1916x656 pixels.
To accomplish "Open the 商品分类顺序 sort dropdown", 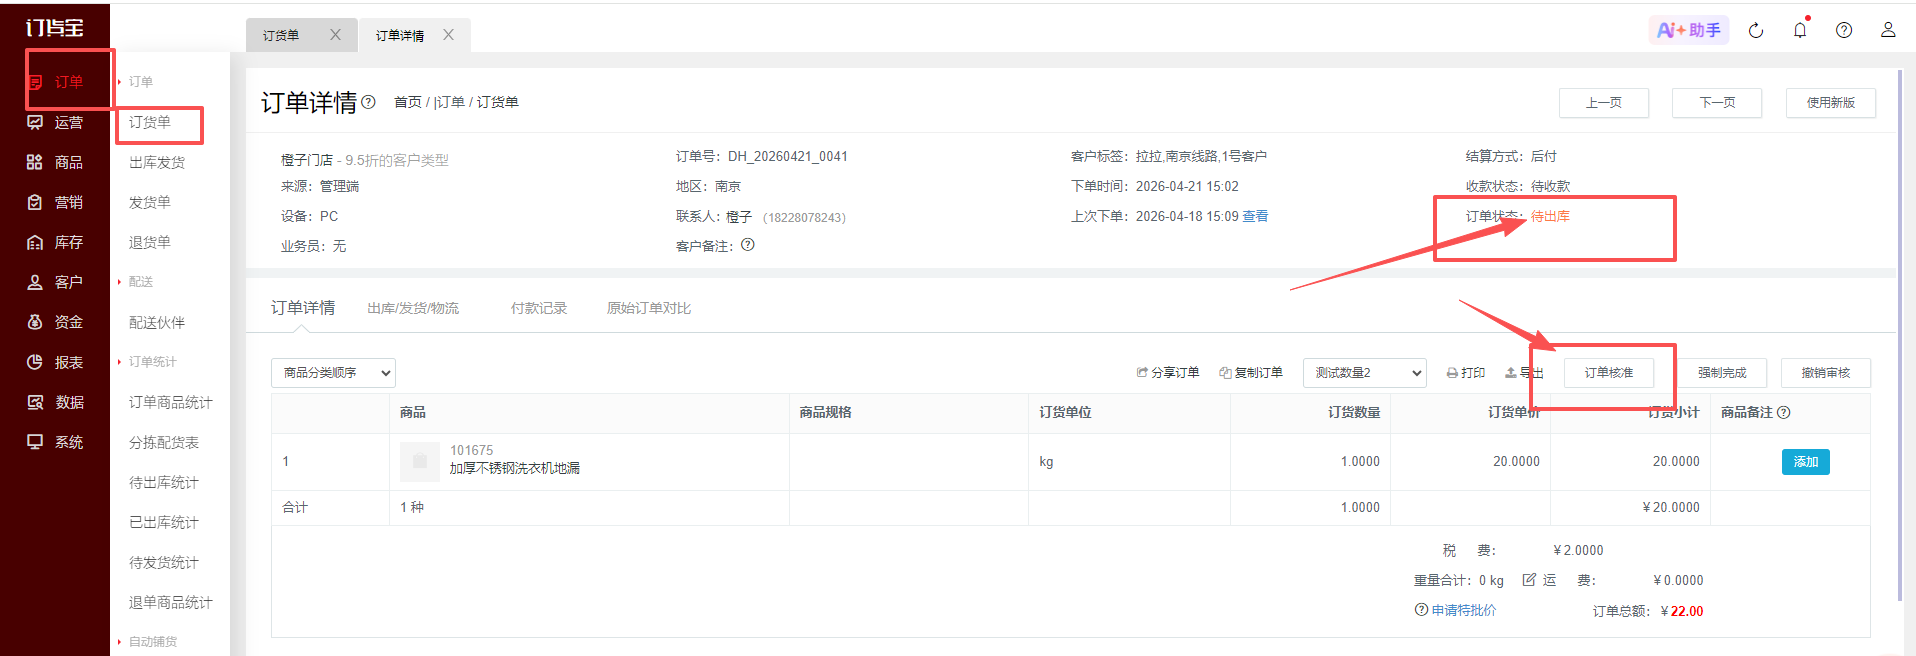I will (333, 373).
